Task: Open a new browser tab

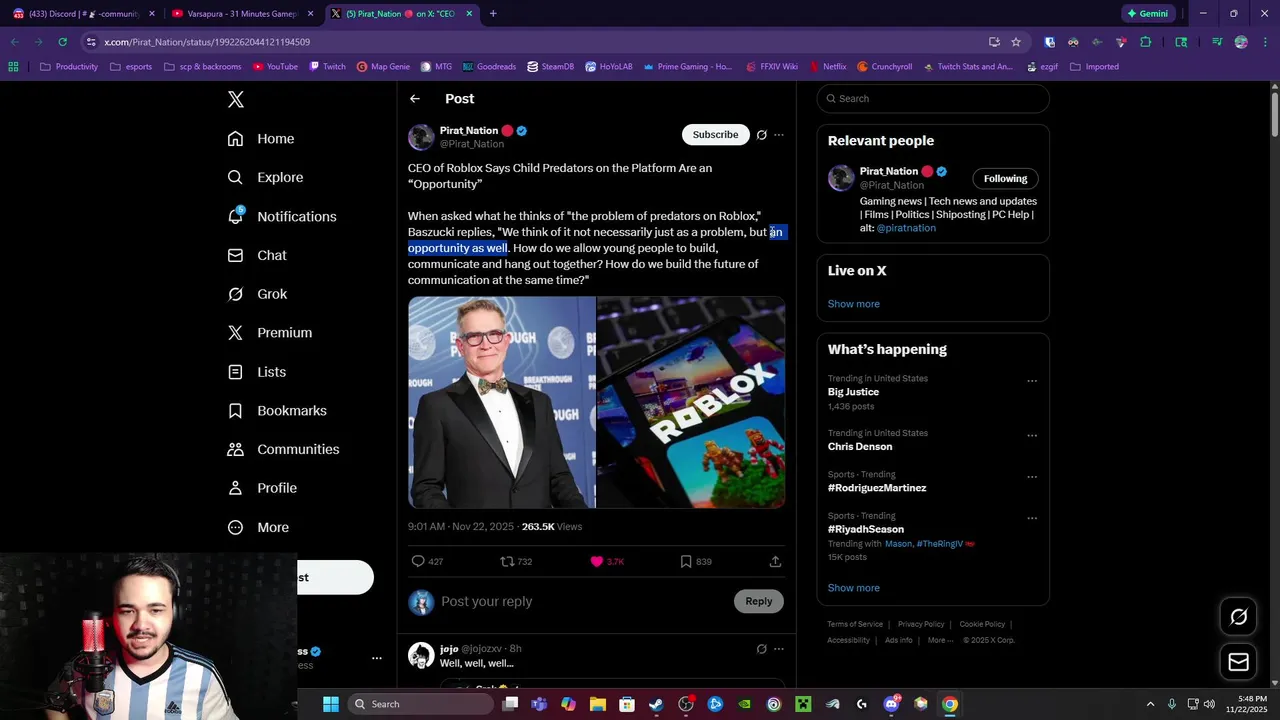Action: click(493, 14)
